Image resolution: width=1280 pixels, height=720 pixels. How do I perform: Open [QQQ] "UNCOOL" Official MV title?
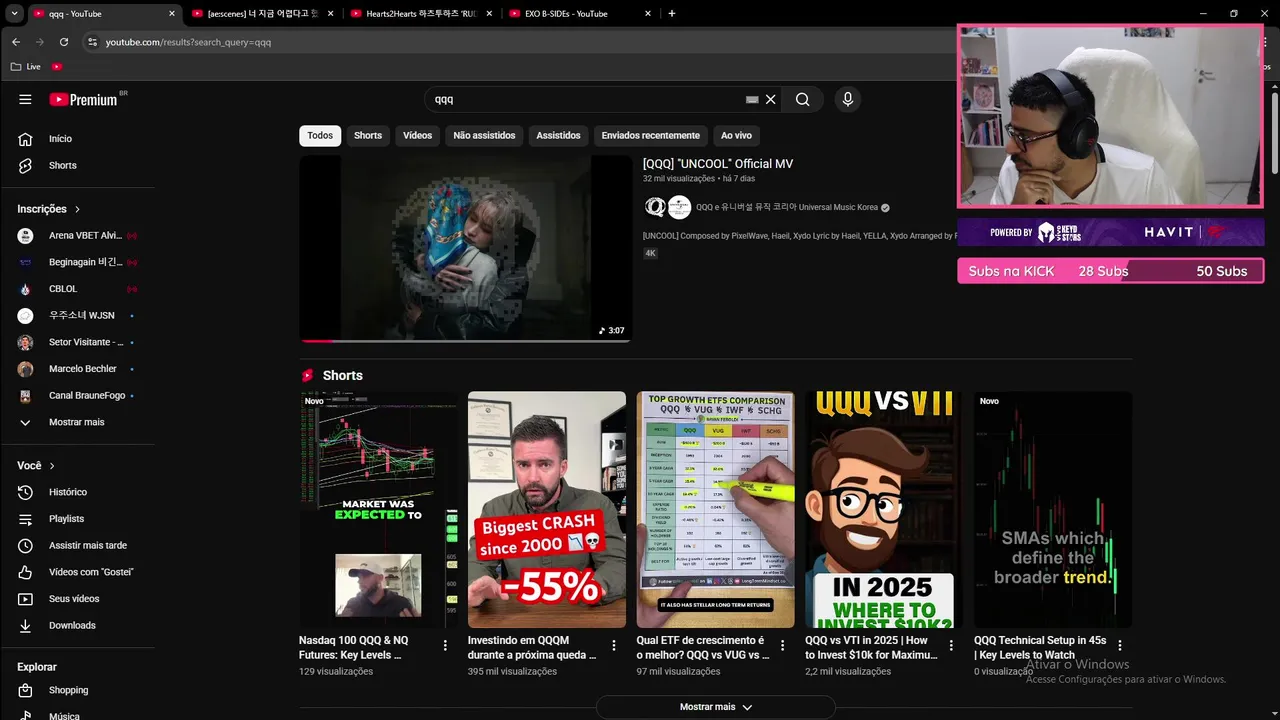(x=718, y=164)
